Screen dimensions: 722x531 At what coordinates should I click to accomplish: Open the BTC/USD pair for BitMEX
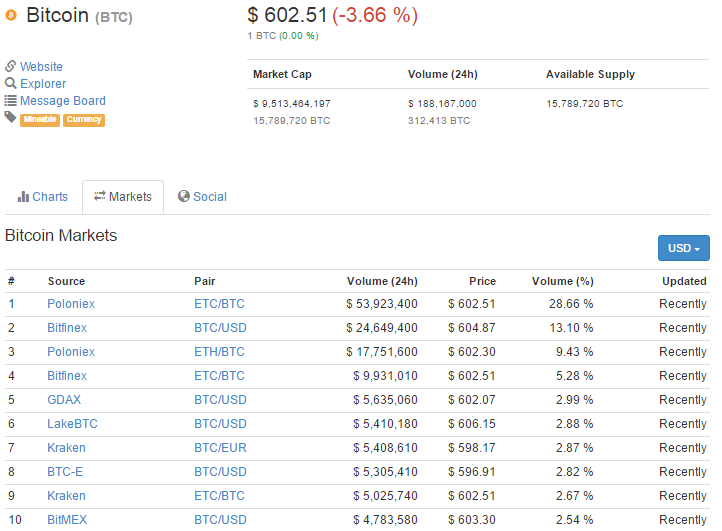[x=220, y=519]
